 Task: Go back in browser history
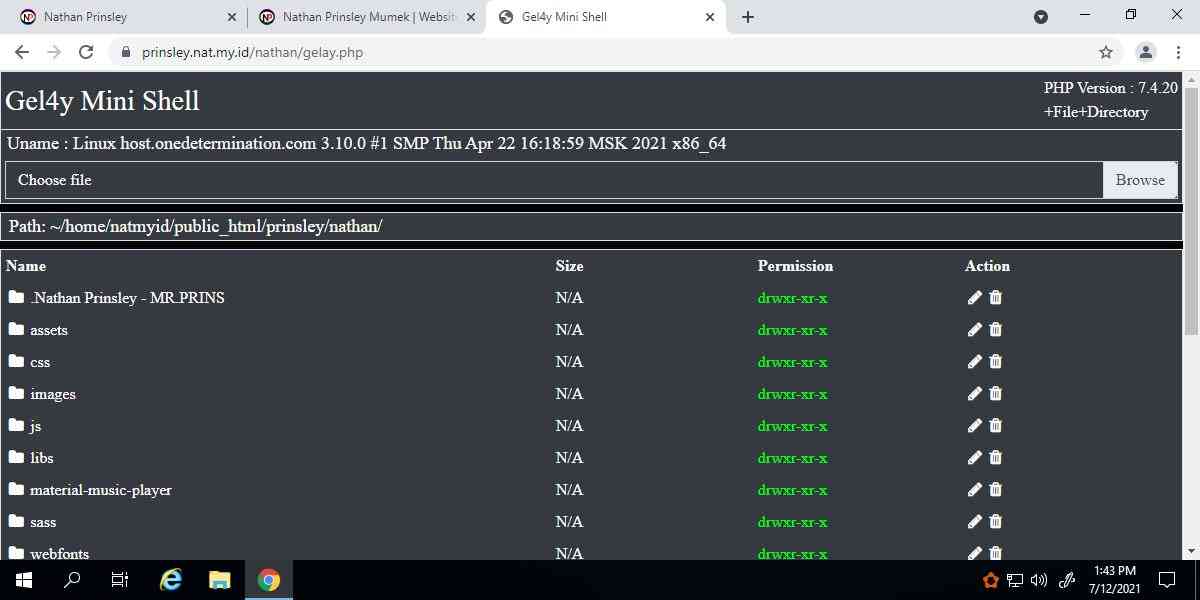[22, 52]
